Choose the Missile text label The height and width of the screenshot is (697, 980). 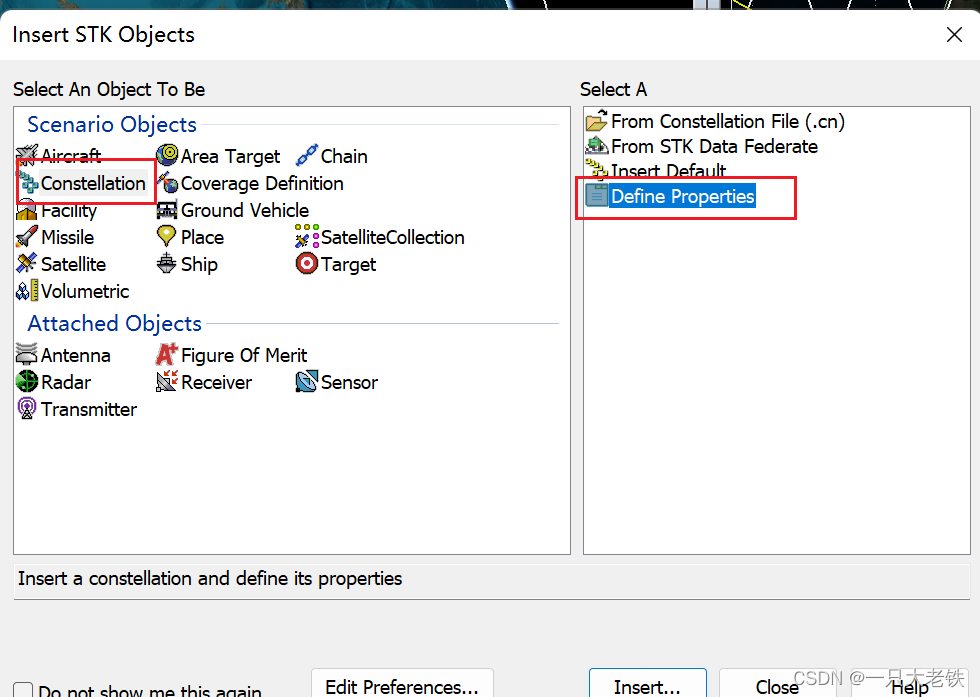coord(68,238)
